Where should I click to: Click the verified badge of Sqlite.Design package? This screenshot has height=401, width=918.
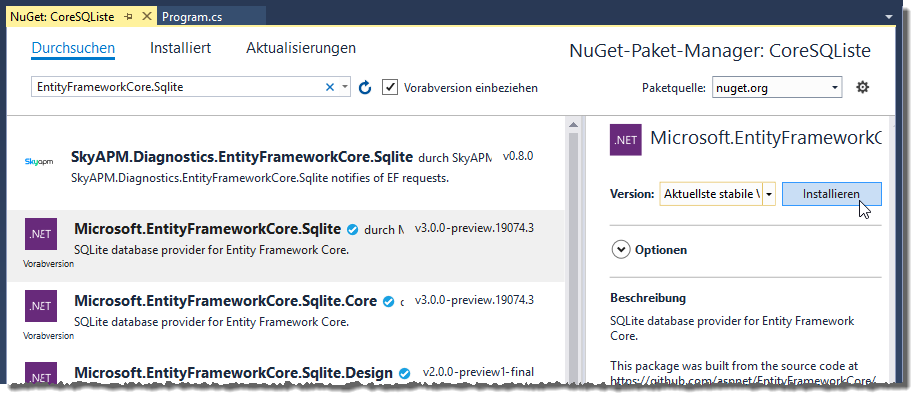pyautogui.click(x=404, y=373)
